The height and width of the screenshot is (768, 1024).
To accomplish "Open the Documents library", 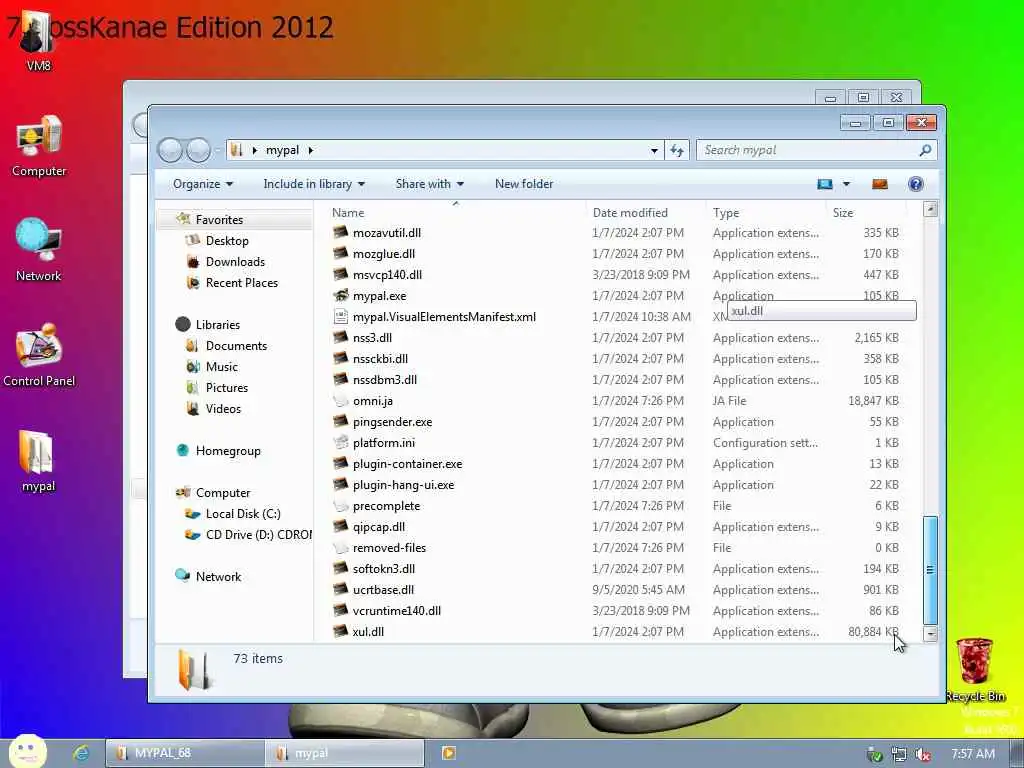I will pos(236,345).
